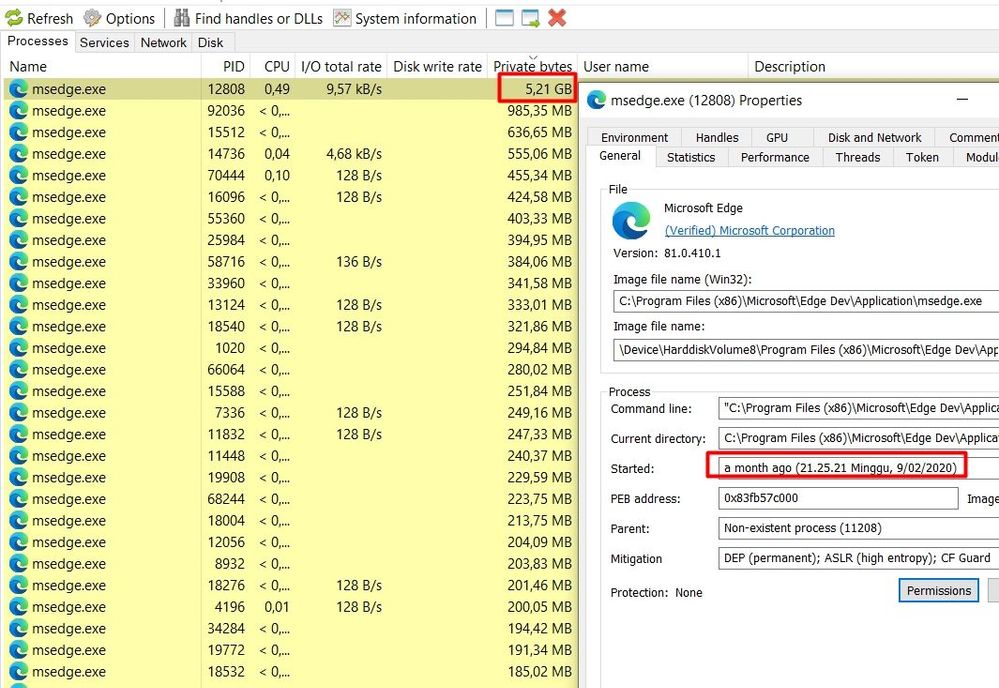Click Edge icon of PID 18532 row
Screen dimensions: 999x688
tap(19, 672)
